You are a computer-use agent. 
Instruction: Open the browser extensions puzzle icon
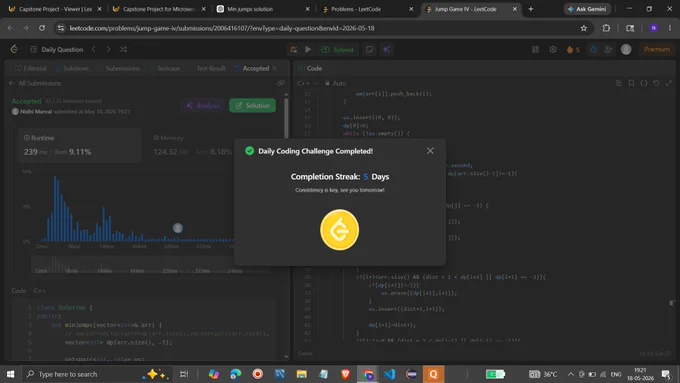[x=606, y=28]
